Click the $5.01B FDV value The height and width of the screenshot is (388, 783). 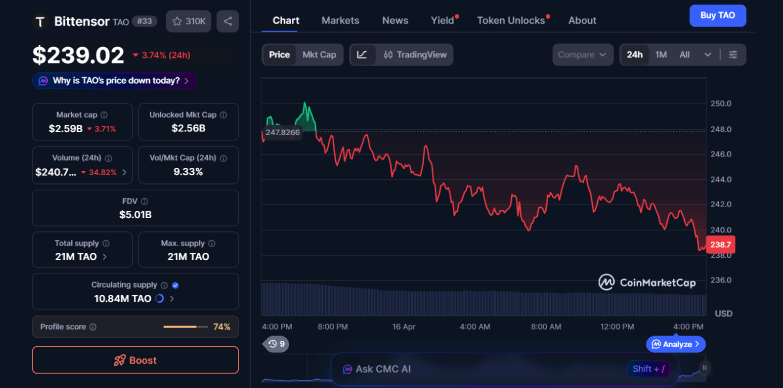(x=135, y=215)
